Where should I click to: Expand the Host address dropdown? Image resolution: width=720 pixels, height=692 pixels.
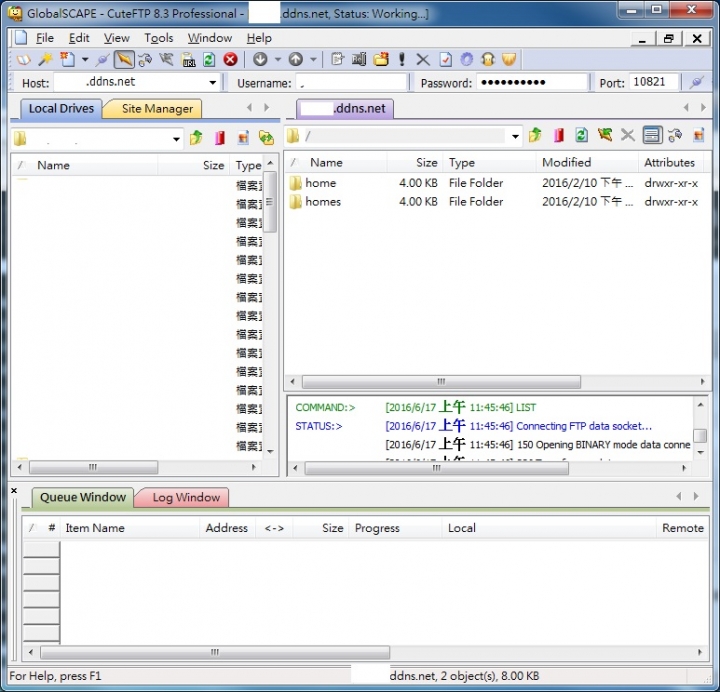213,83
